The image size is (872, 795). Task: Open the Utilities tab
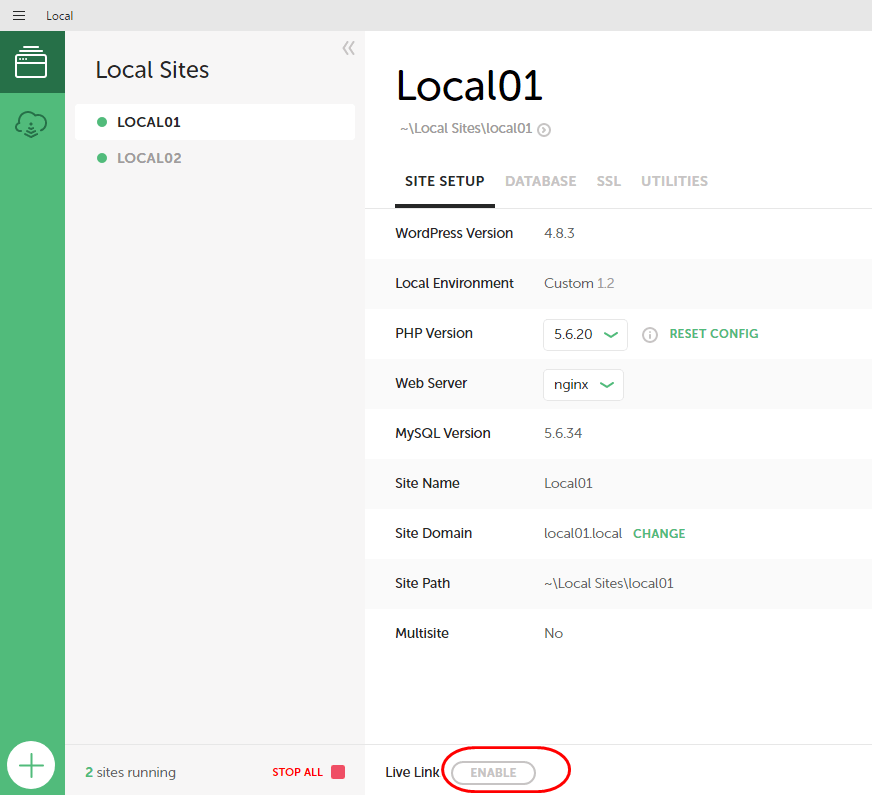675,181
